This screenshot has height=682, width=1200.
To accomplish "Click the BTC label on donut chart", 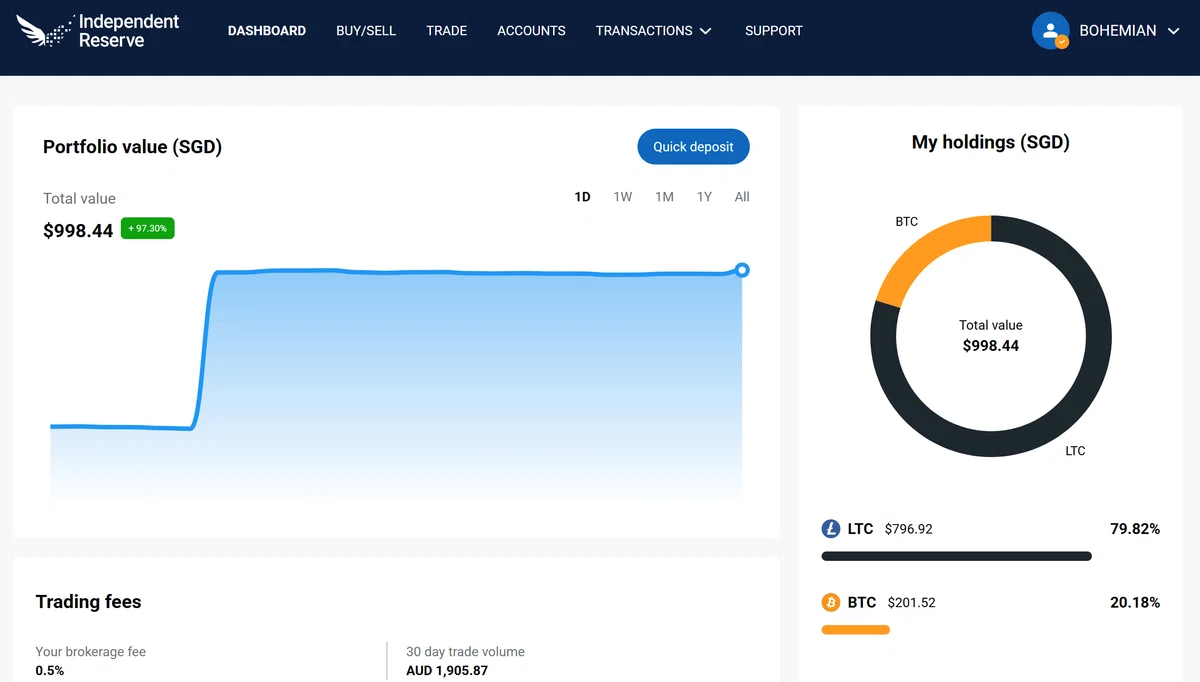I will click(x=906, y=222).
